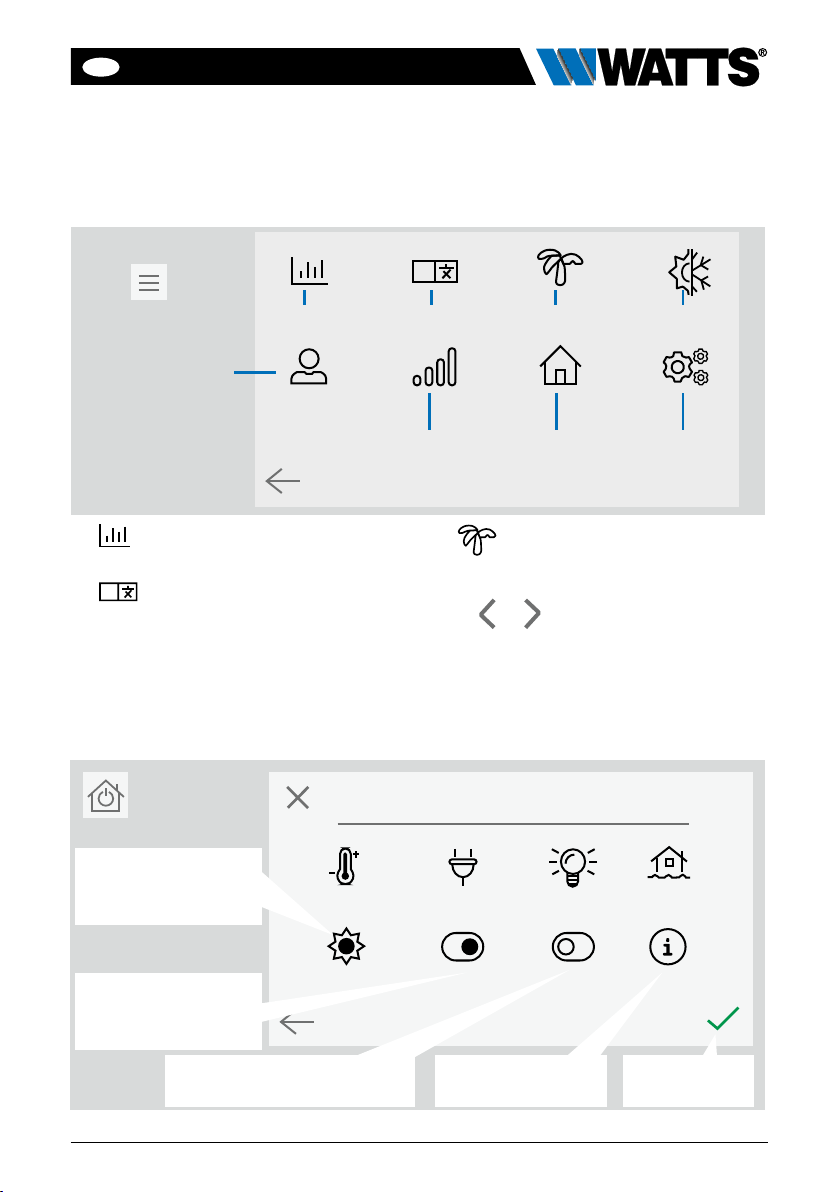Image resolution: width=840 pixels, height=1192 pixels.
Task: Open holiday mode palm tree icon
Action: coord(560,267)
